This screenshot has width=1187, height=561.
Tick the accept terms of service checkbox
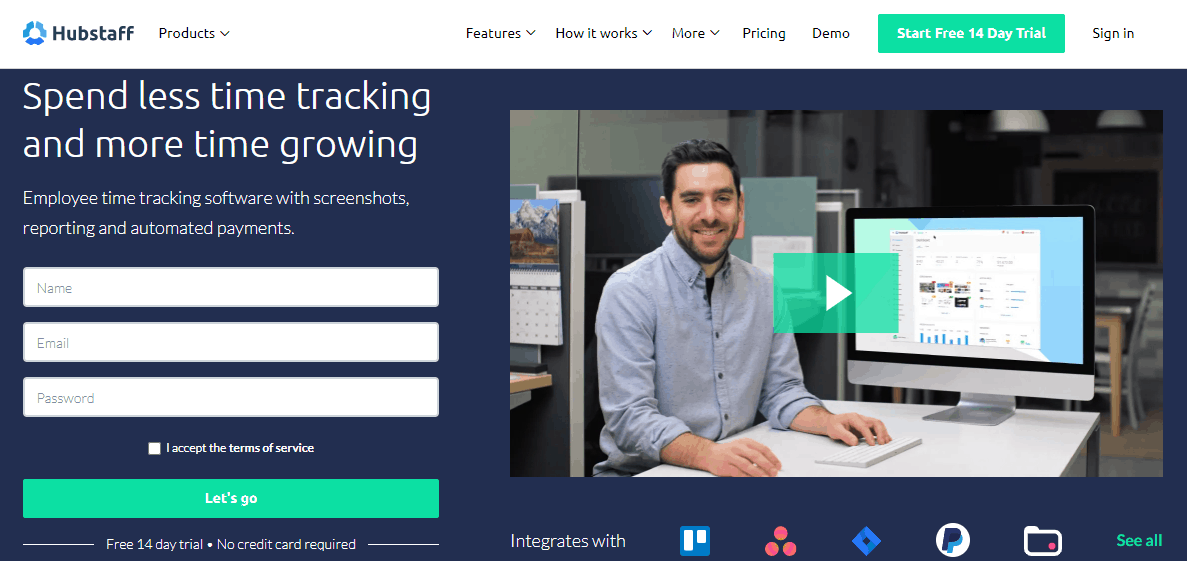(154, 448)
